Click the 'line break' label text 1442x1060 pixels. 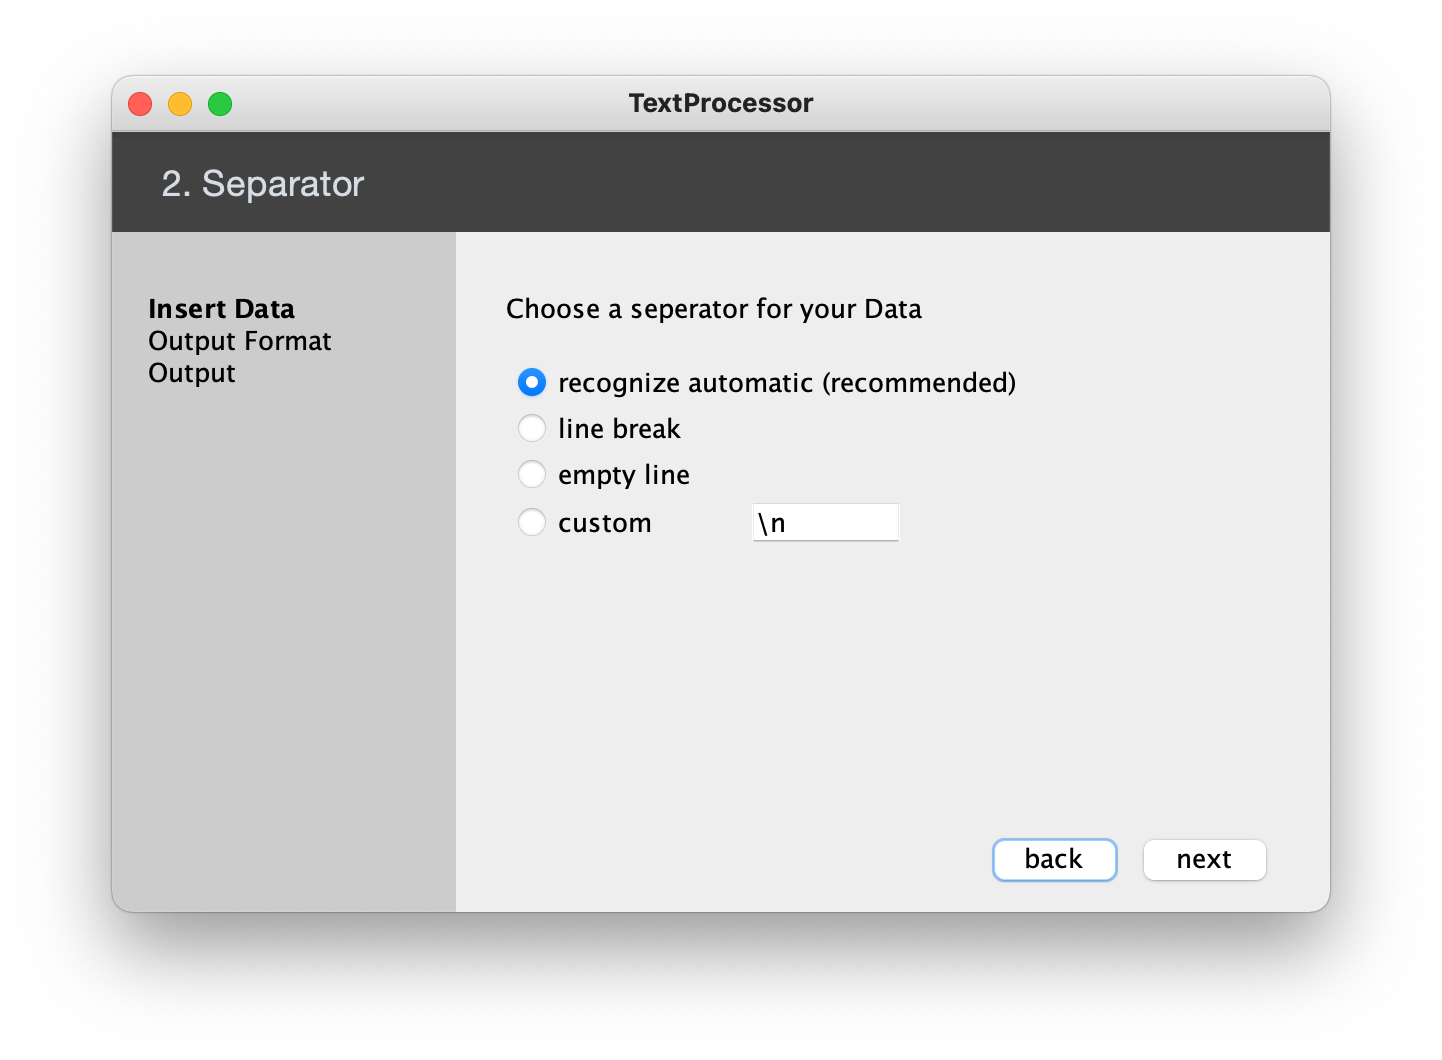coord(619,428)
